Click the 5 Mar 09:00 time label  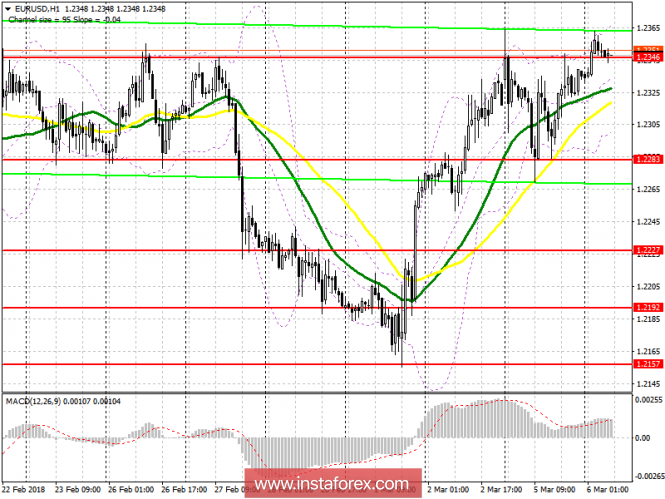point(555,490)
